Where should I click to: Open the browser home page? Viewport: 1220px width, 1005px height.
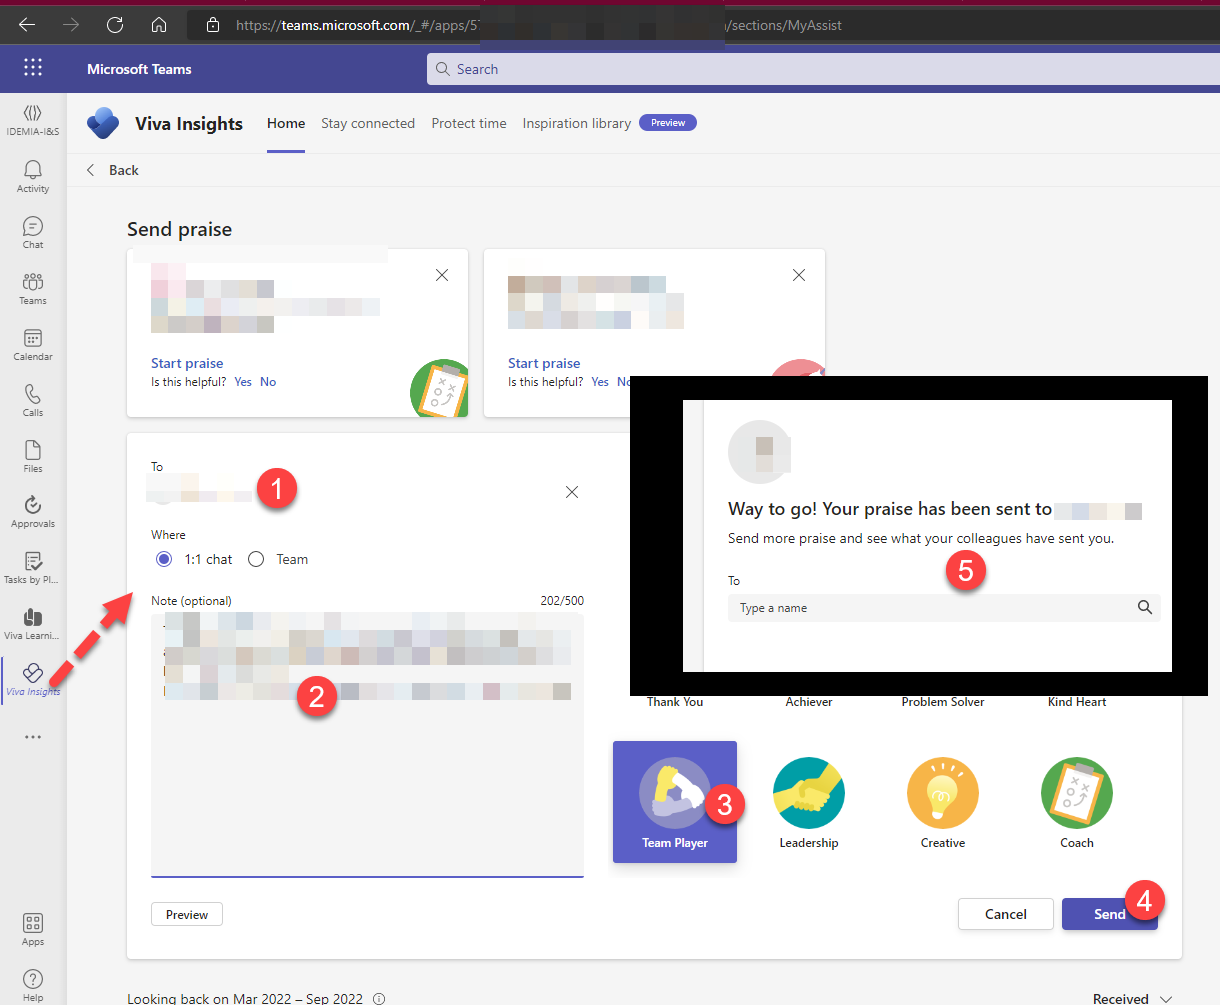(x=159, y=25)
